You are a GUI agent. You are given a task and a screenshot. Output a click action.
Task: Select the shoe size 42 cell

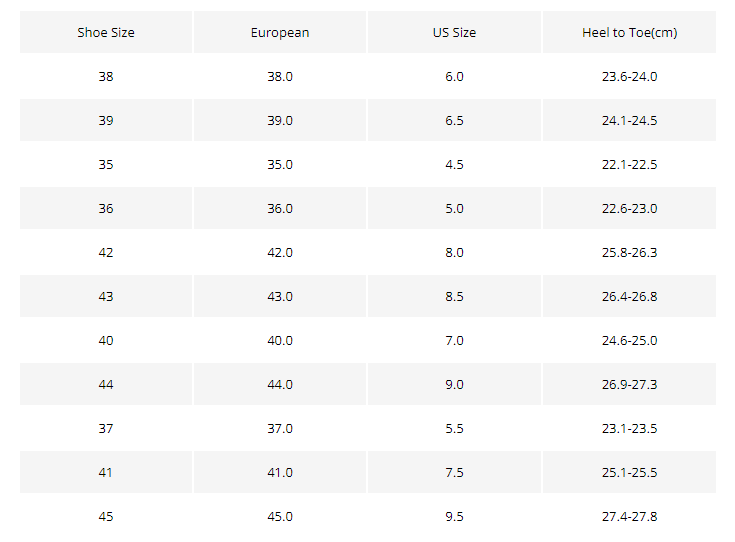[x=106, y=253]
